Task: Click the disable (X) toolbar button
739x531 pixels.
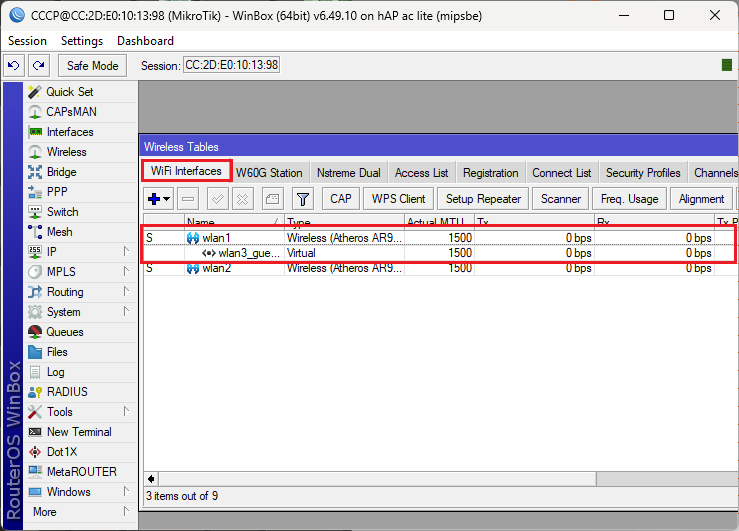Action: tap(243, 199)
